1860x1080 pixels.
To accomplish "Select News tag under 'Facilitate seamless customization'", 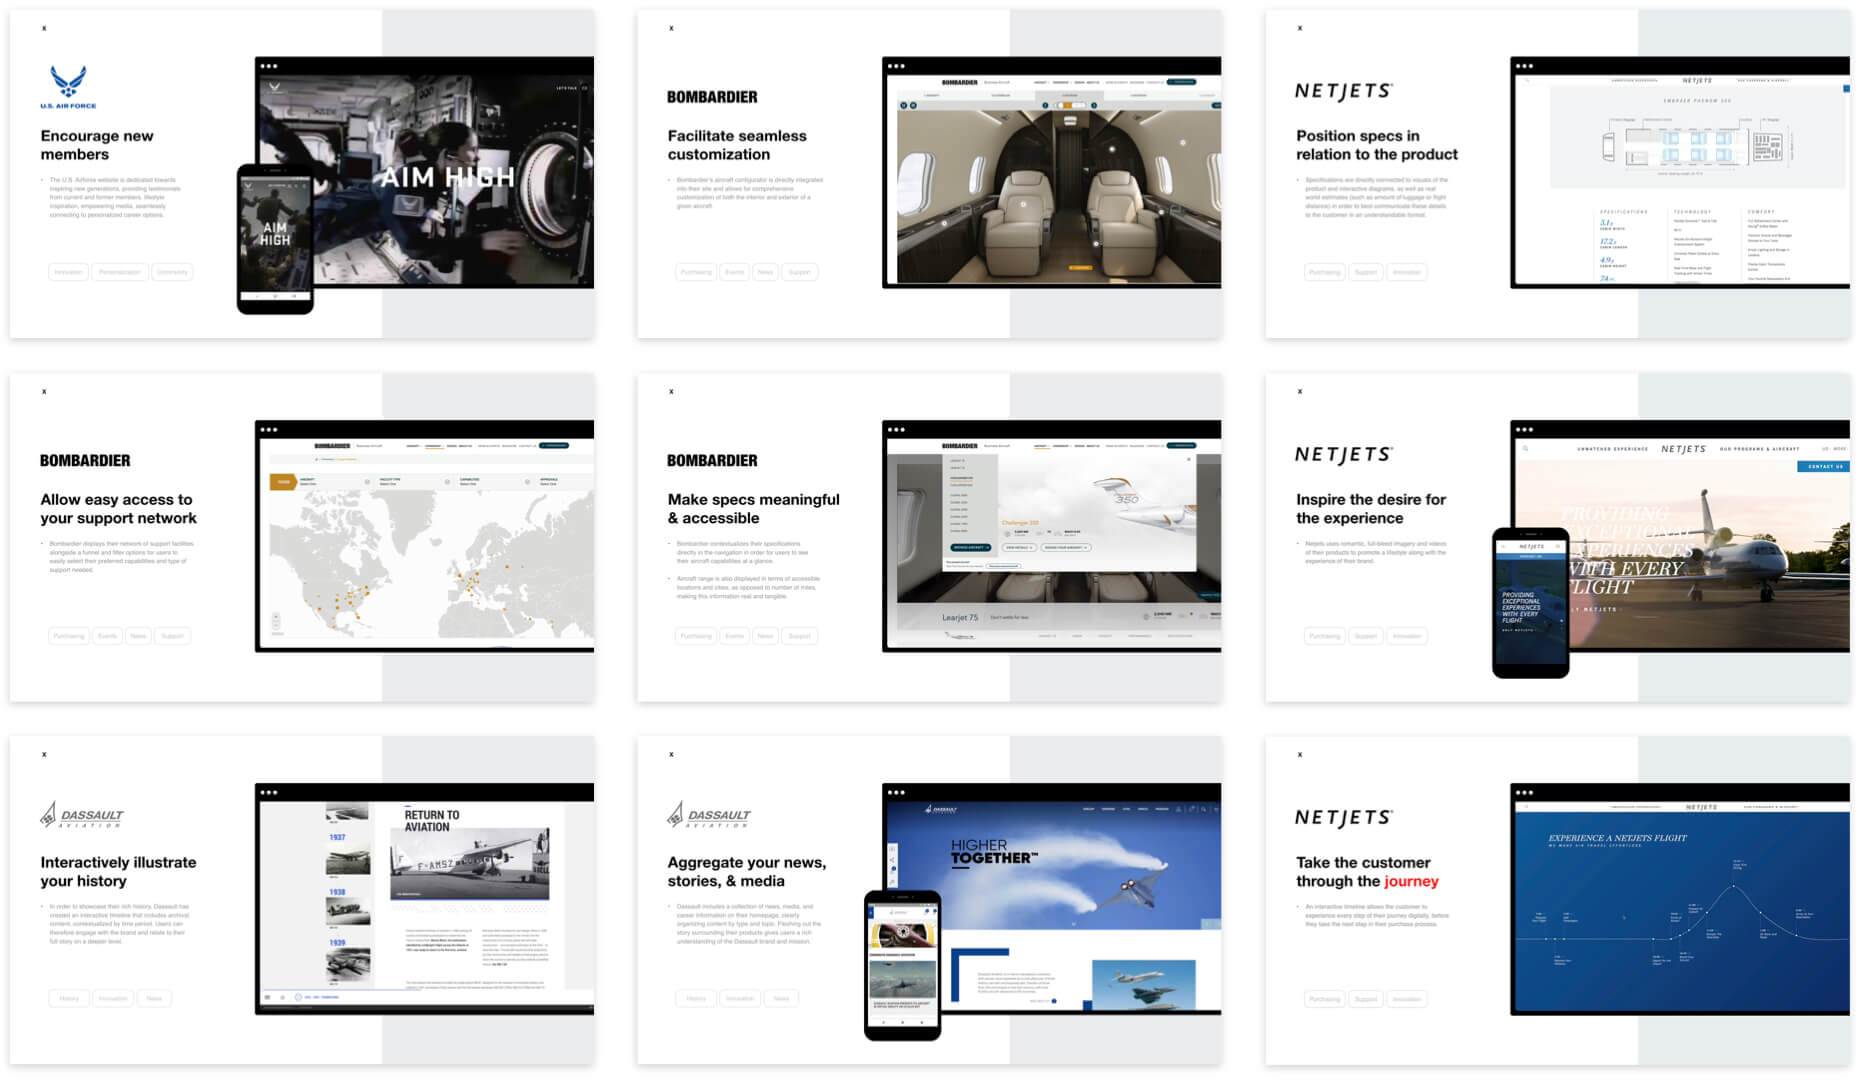I will coord(765,272).
